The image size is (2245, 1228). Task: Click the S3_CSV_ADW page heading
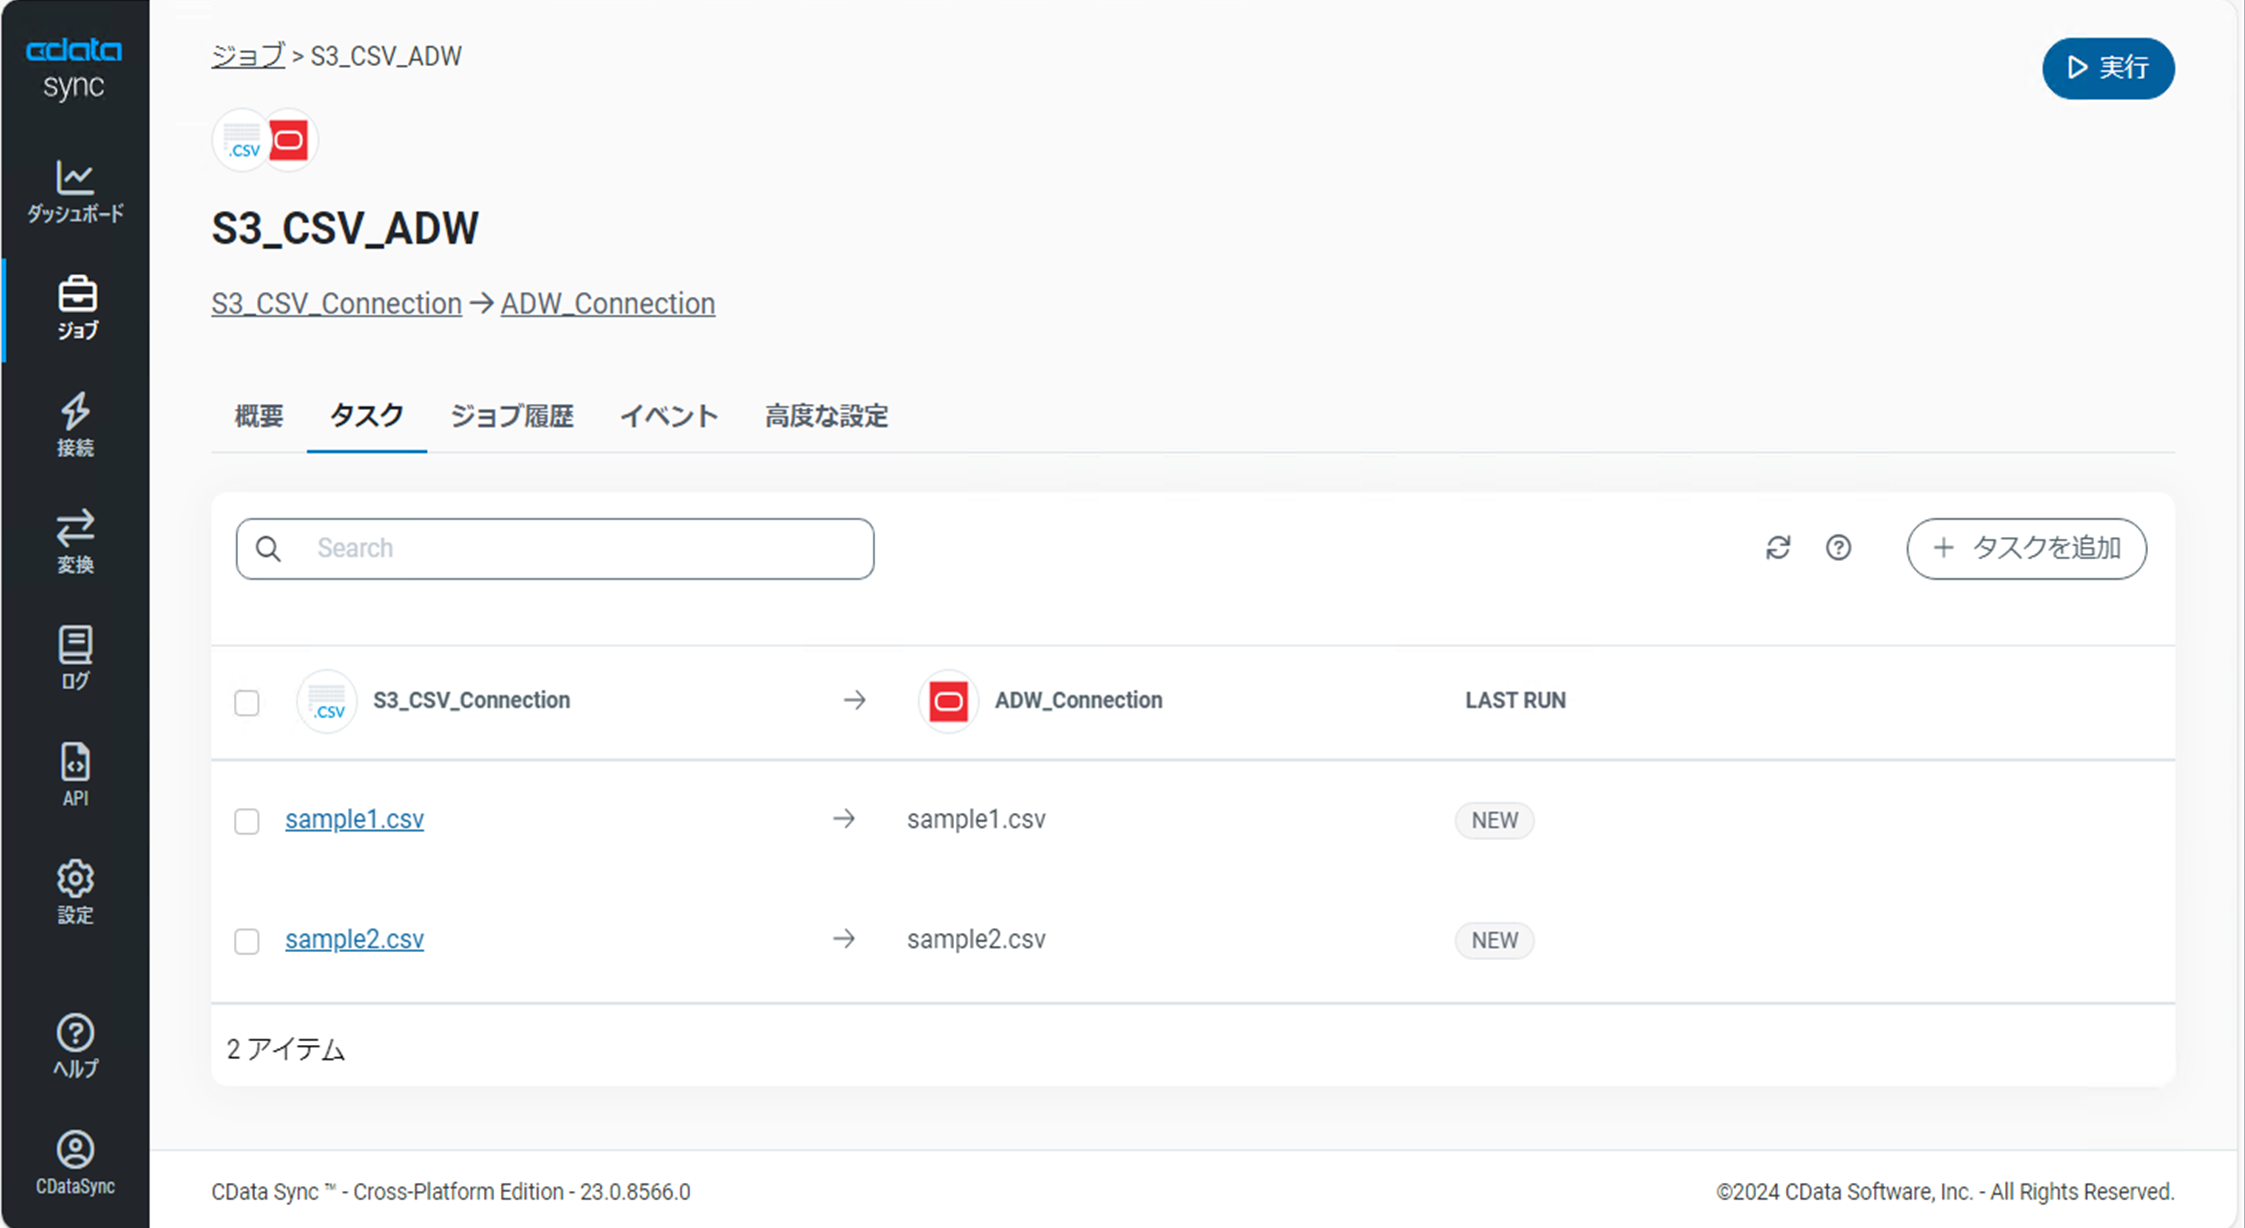345,228
